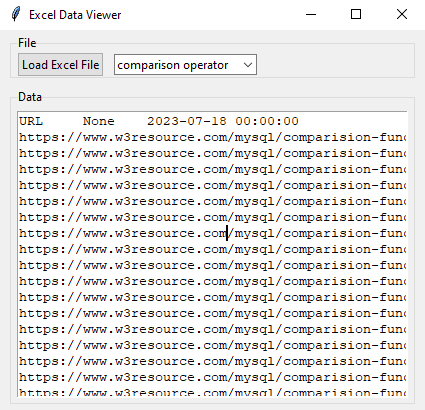Click the feather app icon in the title bar

tap(16, 14)
